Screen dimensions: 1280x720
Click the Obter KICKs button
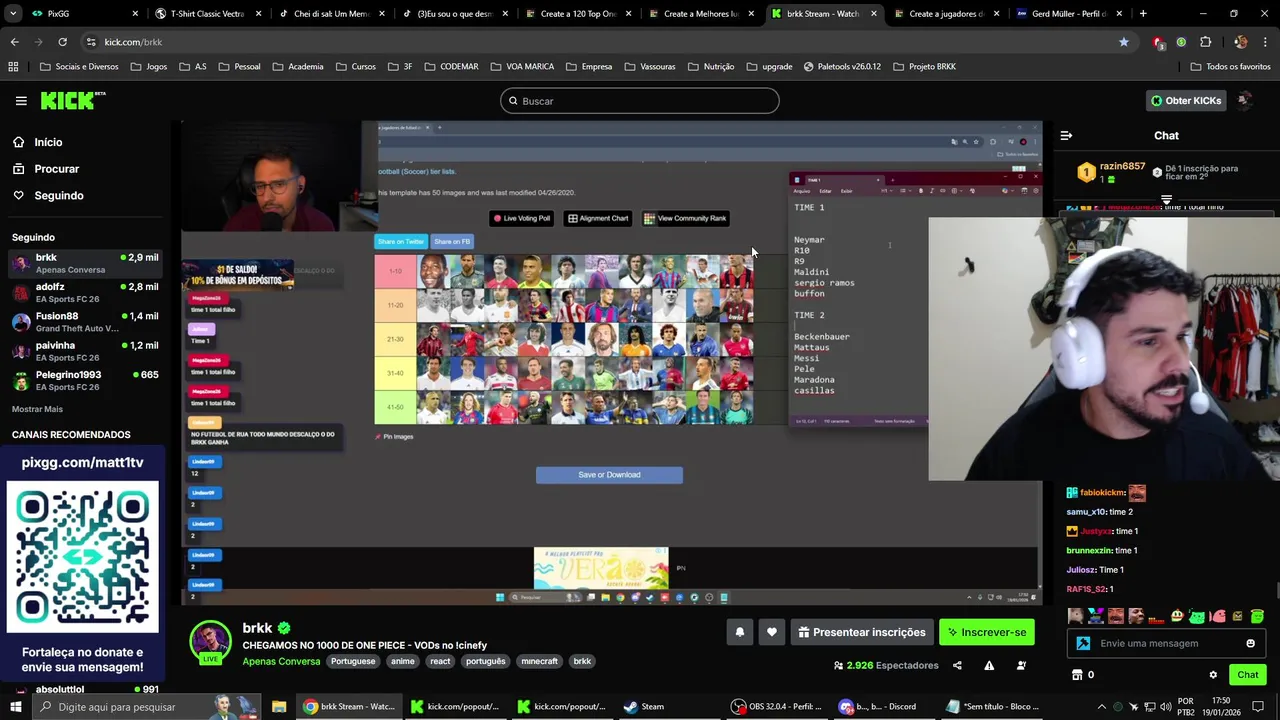tap(1186, 100)
